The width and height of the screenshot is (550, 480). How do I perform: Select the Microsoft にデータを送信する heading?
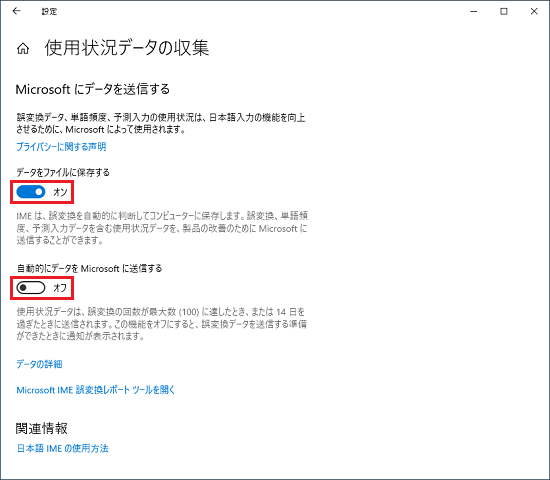93,89
